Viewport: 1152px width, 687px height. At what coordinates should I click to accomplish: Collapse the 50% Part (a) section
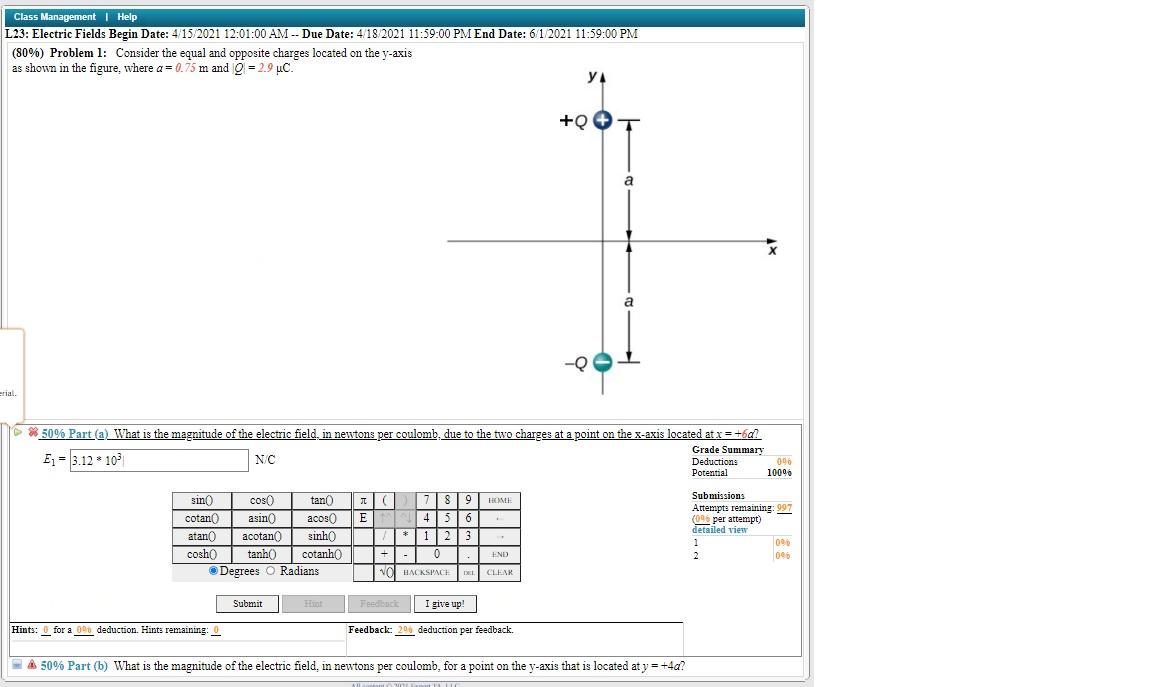[16, 433]
